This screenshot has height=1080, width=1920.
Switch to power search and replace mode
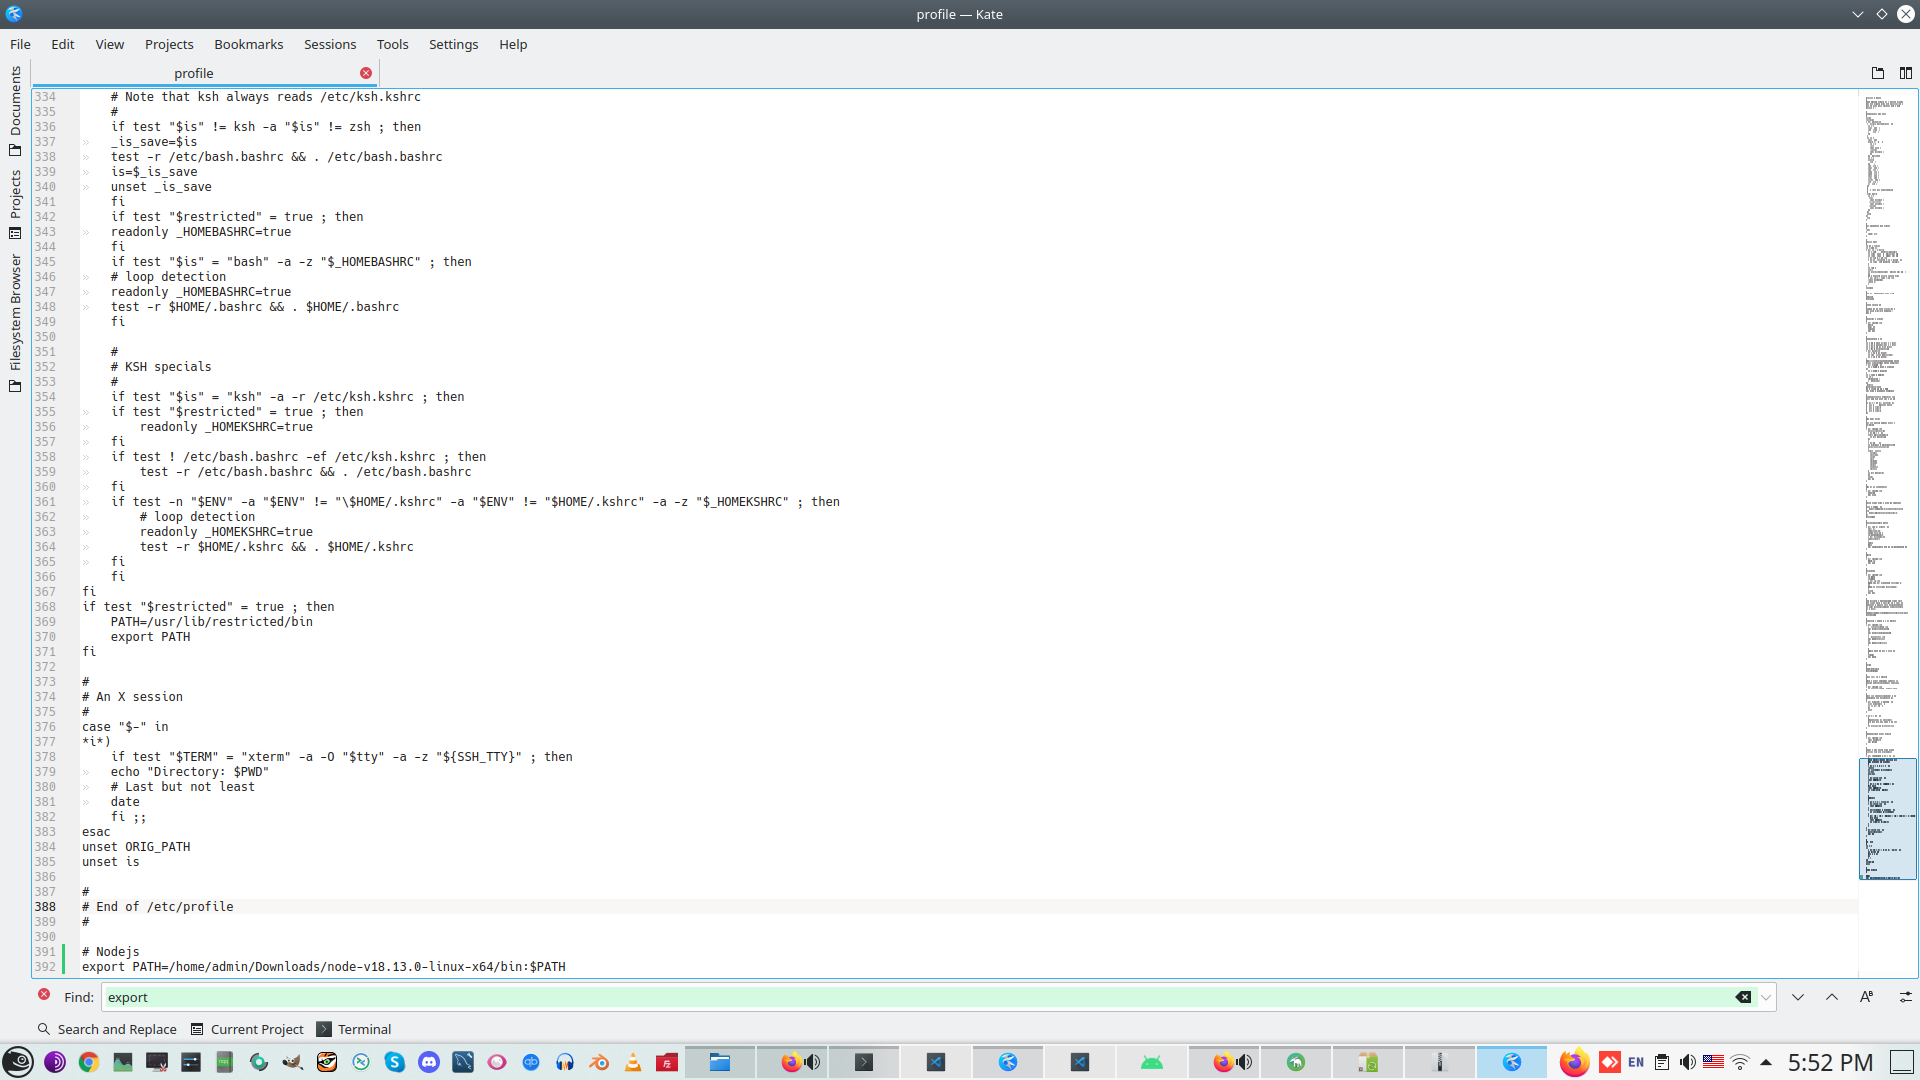[x=1905, y=997]
